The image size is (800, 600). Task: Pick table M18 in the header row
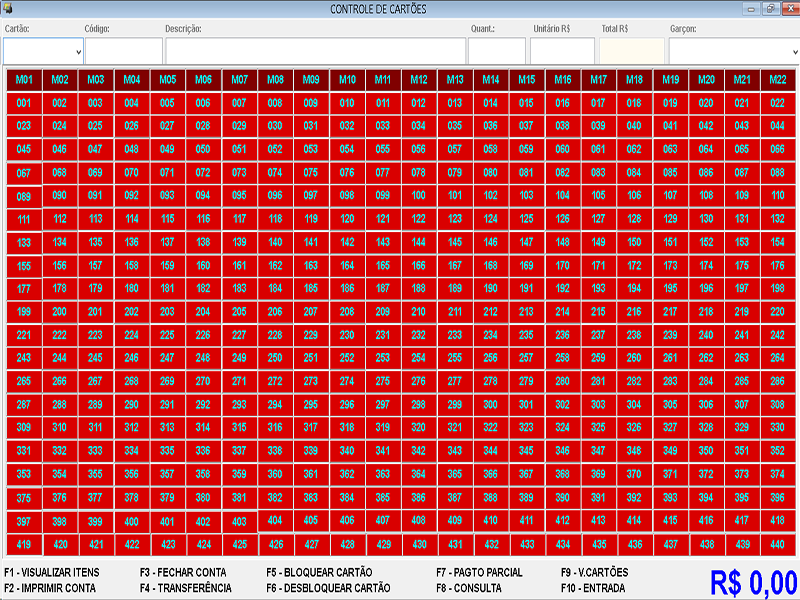click(x=634, y=80)
